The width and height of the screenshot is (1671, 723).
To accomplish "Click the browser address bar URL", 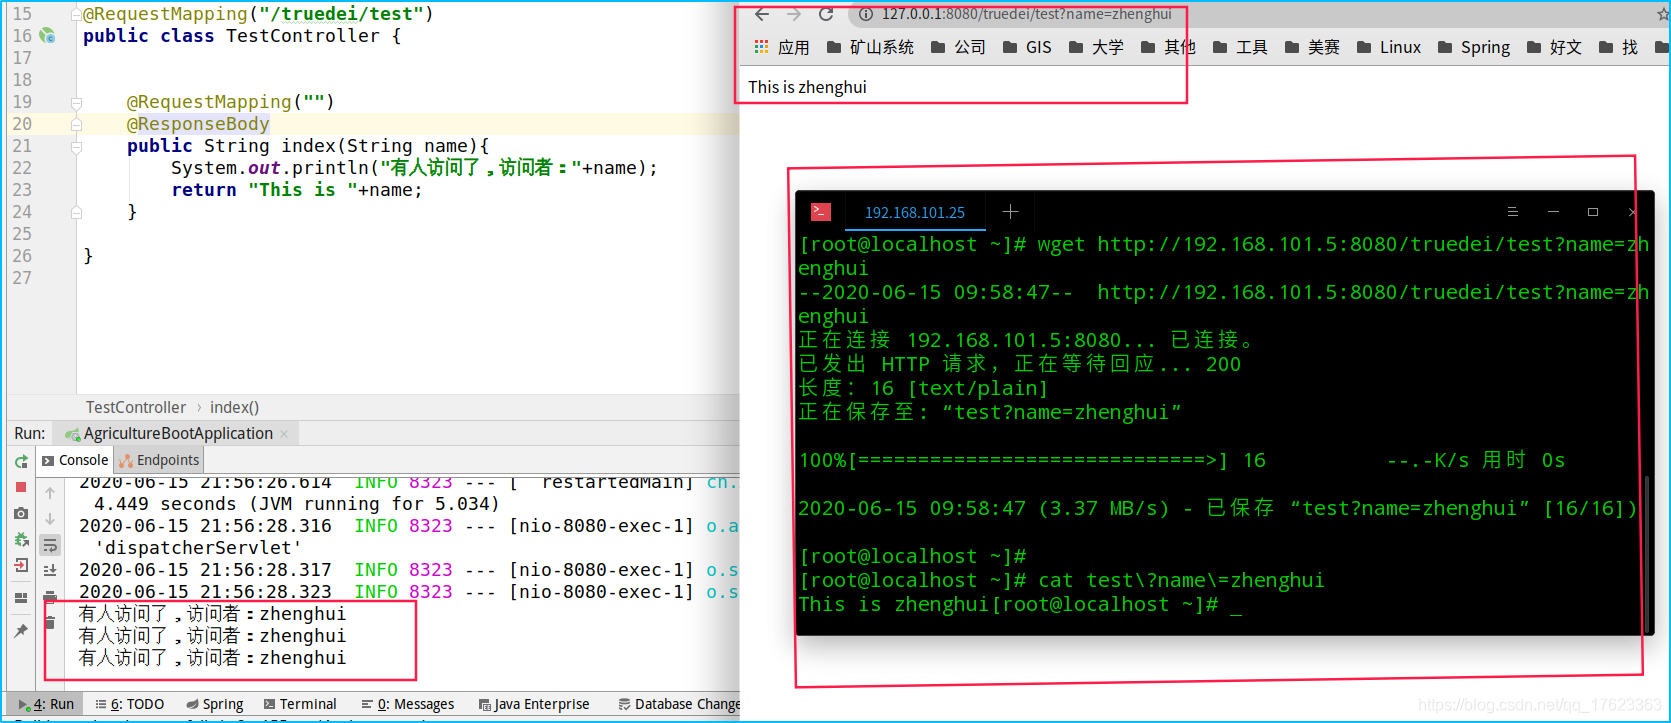I will pos(1027,14).
